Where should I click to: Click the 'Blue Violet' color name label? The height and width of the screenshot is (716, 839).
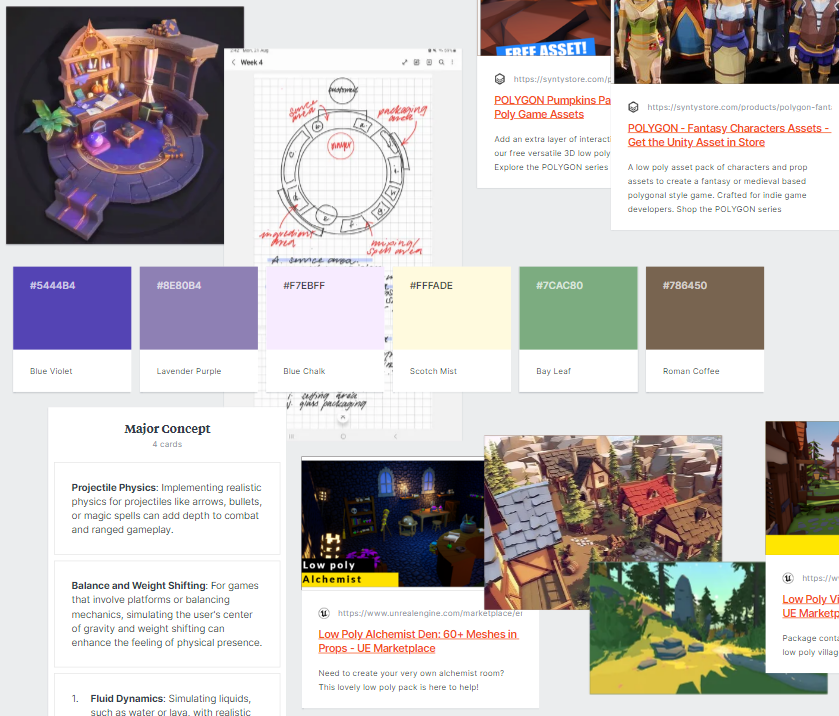(x=51, y=371)
